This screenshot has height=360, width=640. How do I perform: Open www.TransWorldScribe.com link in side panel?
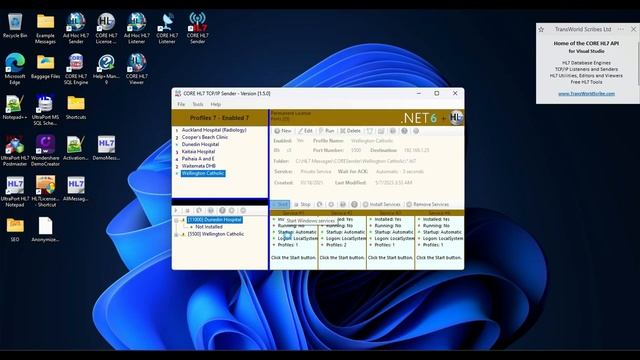(586, 93)
